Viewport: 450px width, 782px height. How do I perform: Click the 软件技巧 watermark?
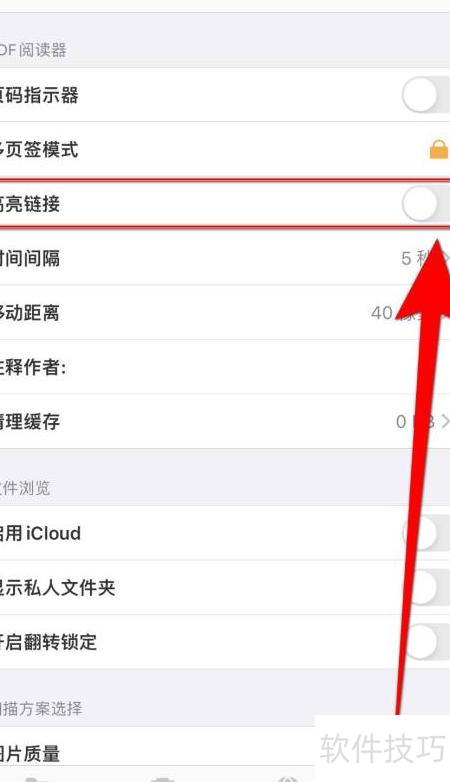point(382,748)
